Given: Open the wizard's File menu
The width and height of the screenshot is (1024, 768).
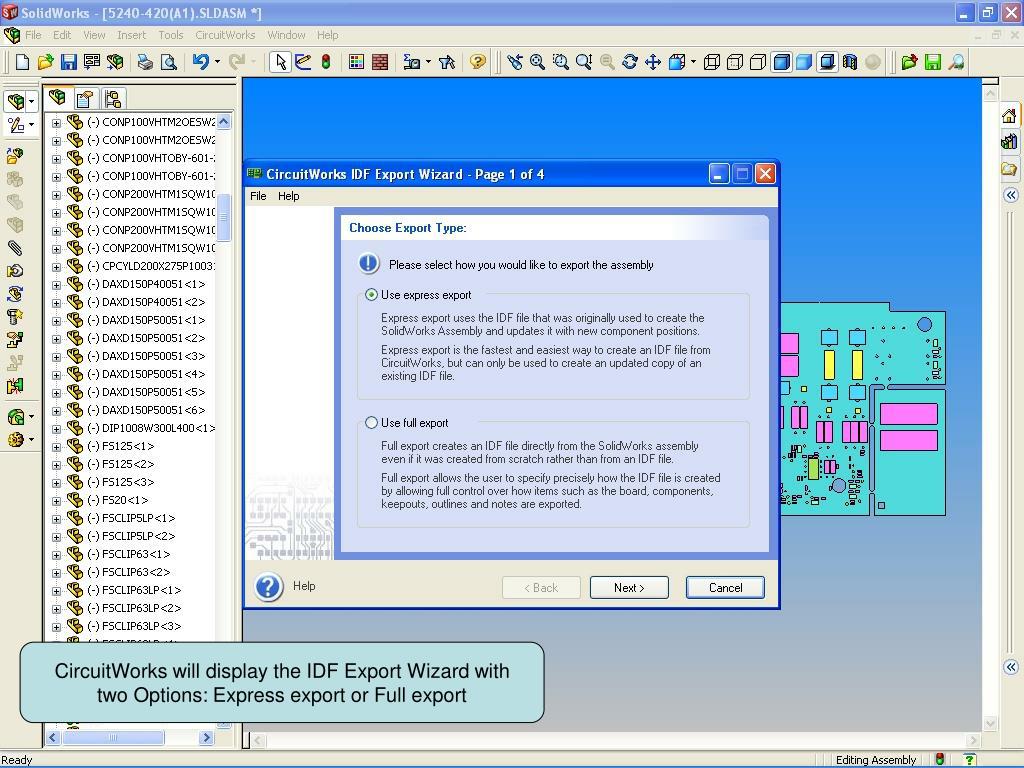Looking at the screenshot, I should [x=258, y=196].
